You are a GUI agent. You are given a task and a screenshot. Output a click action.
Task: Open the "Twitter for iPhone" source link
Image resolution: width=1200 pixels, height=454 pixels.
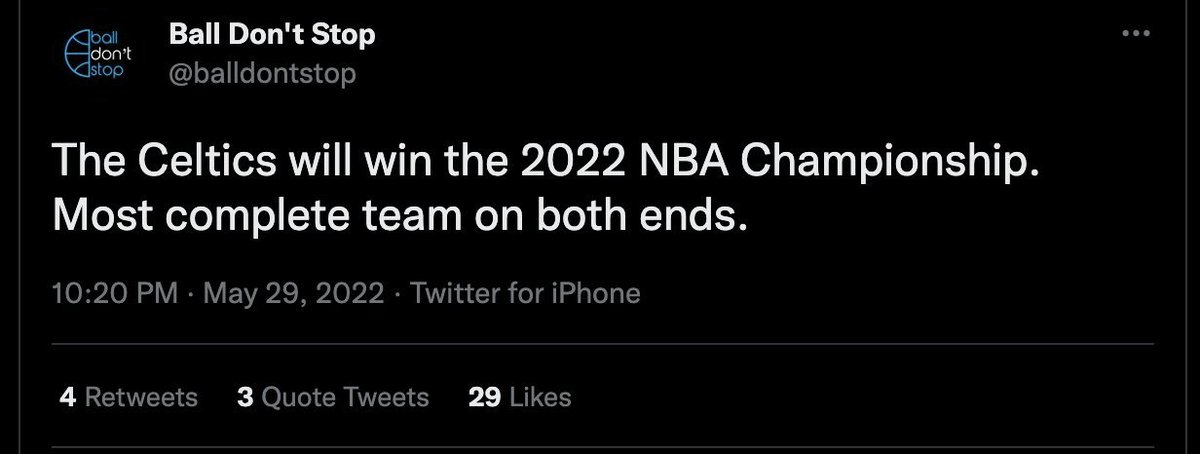(525, 294)
